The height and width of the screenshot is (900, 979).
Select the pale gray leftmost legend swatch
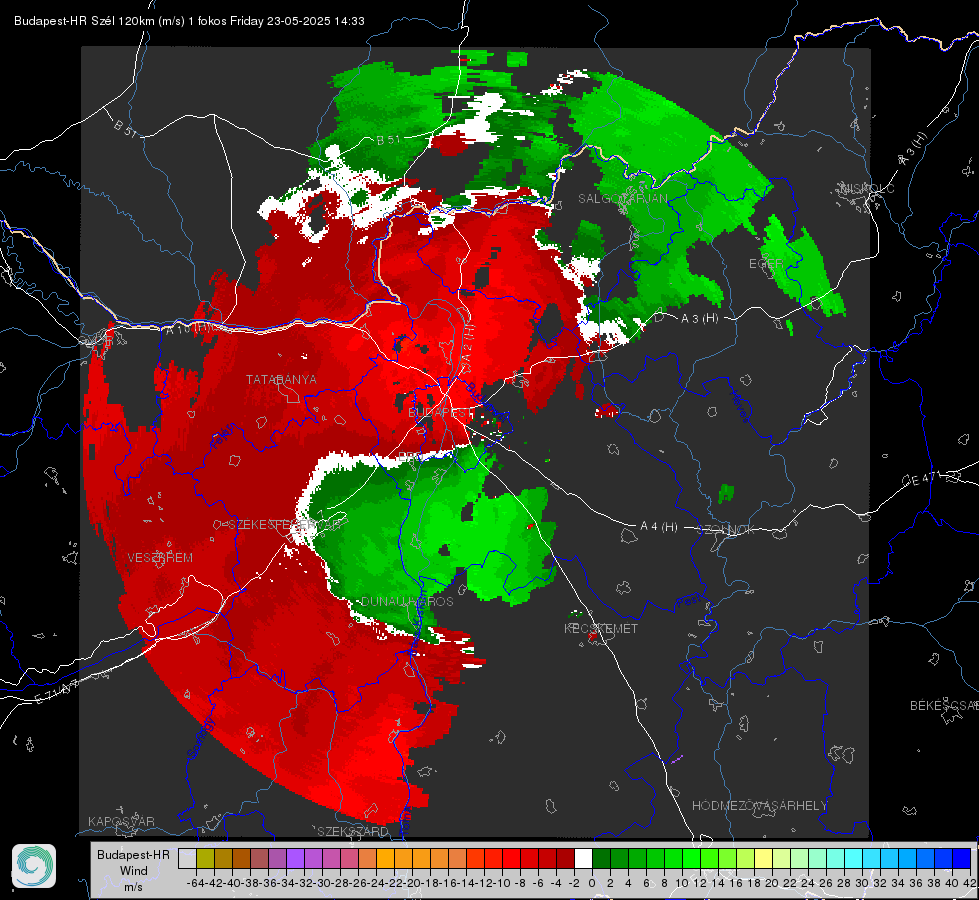pyautogui.click(x=187, y=858)
